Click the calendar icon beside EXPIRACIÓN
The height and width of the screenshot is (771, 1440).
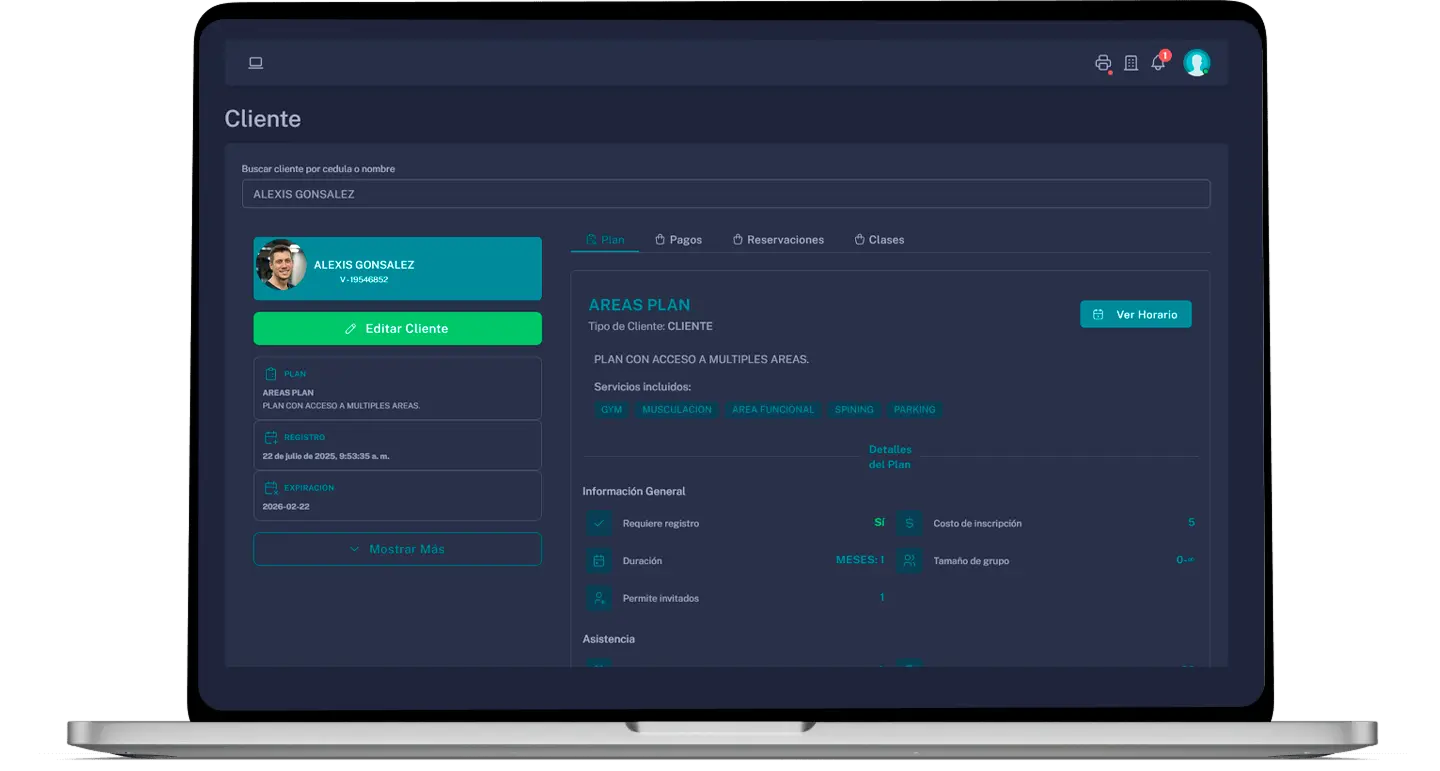point(271,488)
